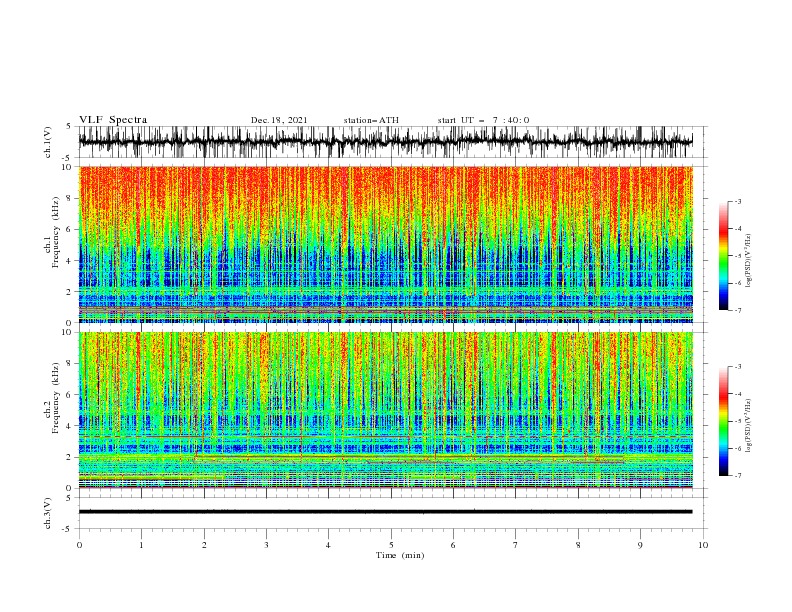This screenshot has height=612, width=792.
Task: Click the '0' tick on the time axis
Action: 79,545
